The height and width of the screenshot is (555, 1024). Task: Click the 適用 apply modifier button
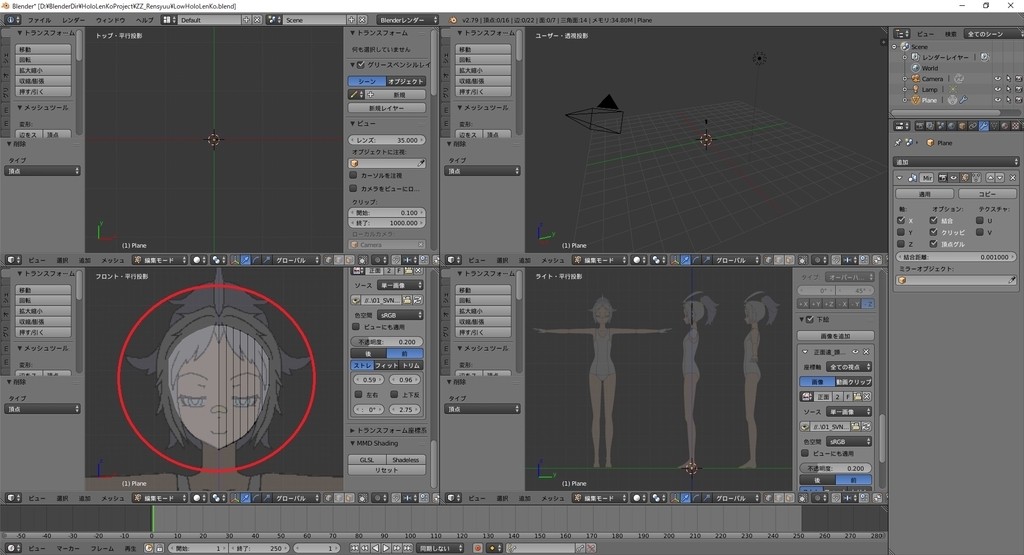click(925, 194)
